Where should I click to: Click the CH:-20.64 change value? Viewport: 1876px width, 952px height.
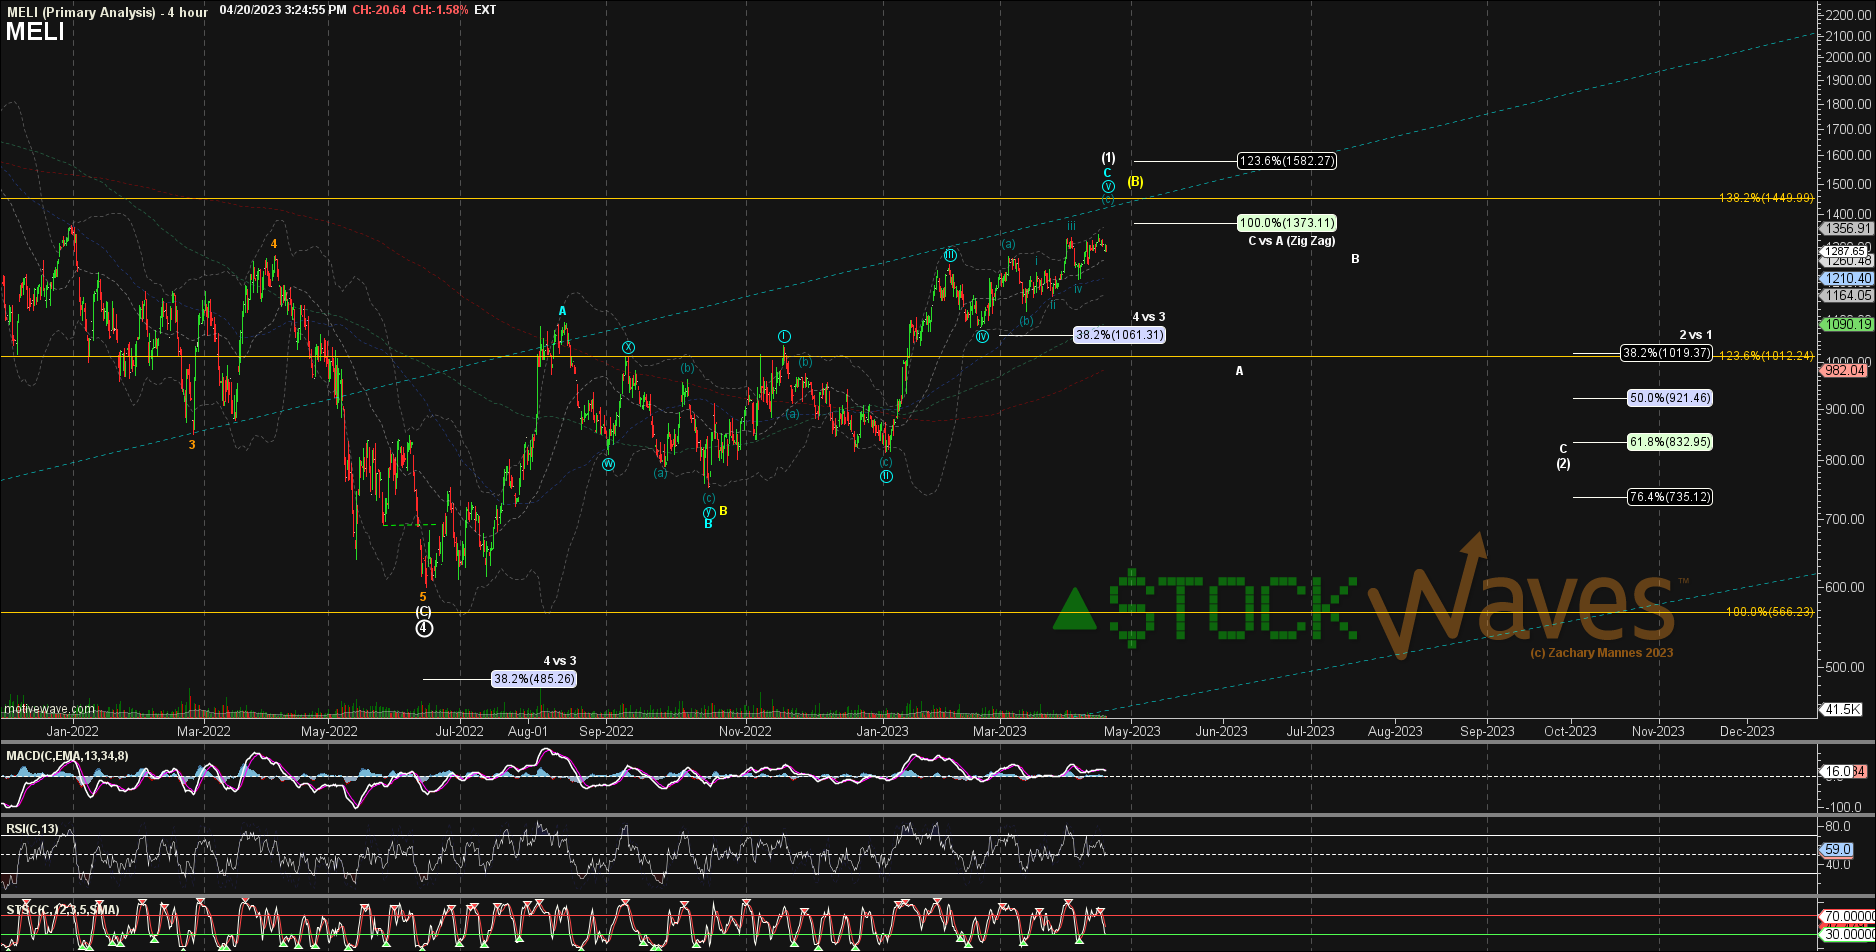click(x=379, y=10)
